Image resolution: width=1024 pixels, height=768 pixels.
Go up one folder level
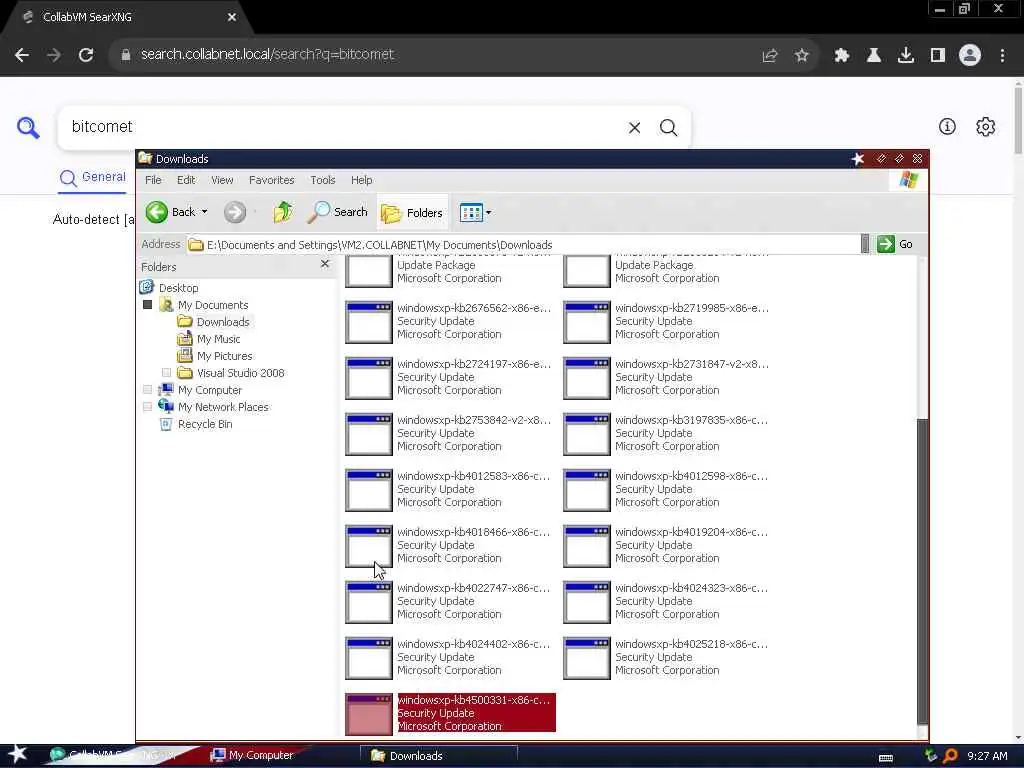pos(283,212)
